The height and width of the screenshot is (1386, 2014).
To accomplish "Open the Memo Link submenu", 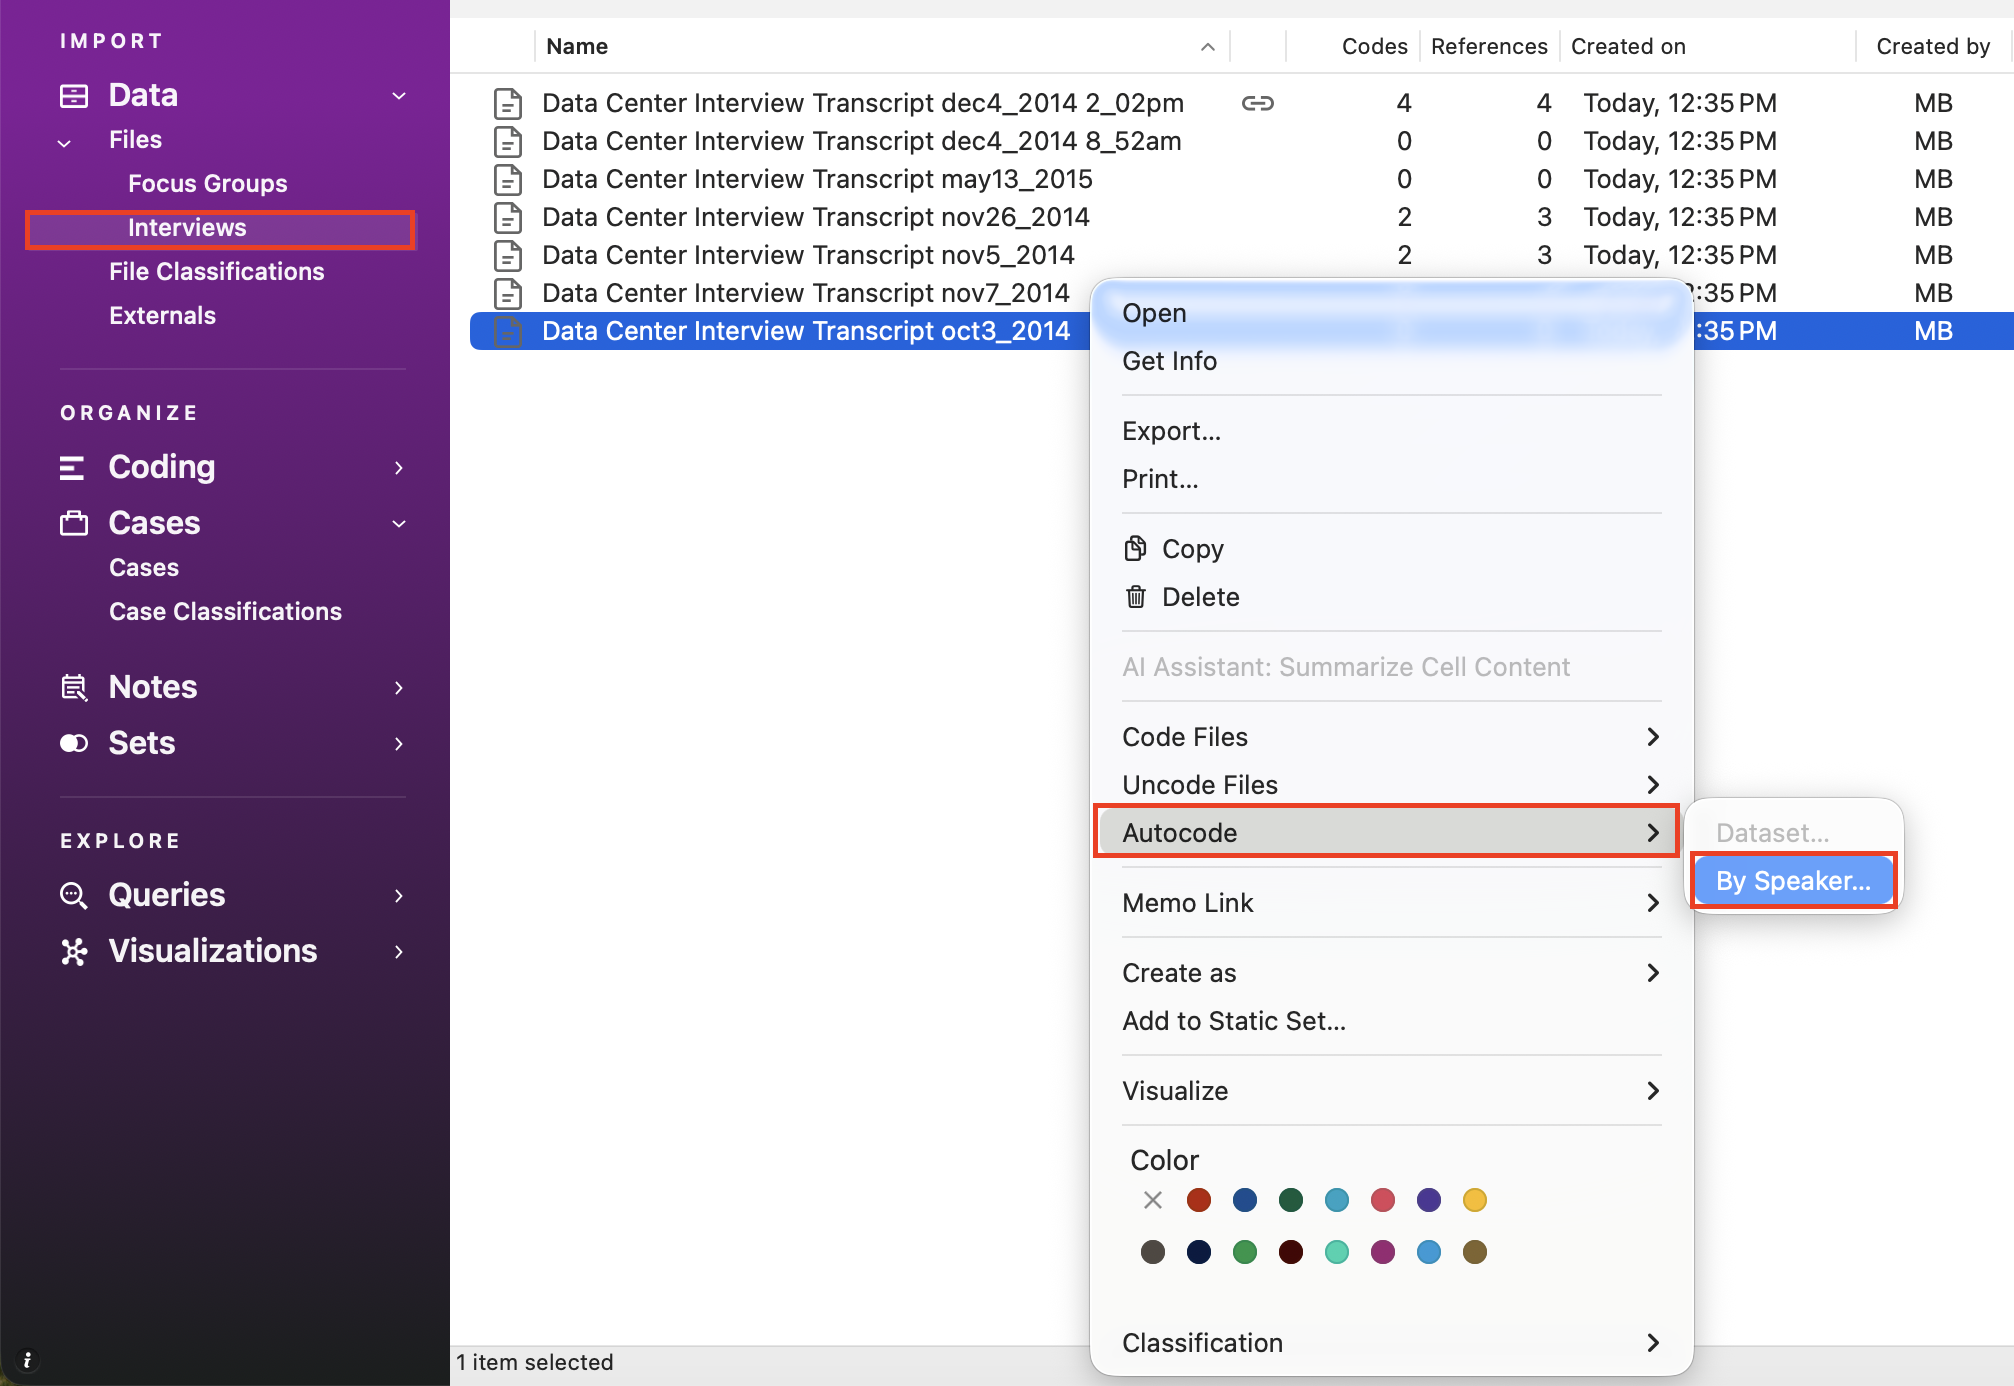I will [1391, 903].
